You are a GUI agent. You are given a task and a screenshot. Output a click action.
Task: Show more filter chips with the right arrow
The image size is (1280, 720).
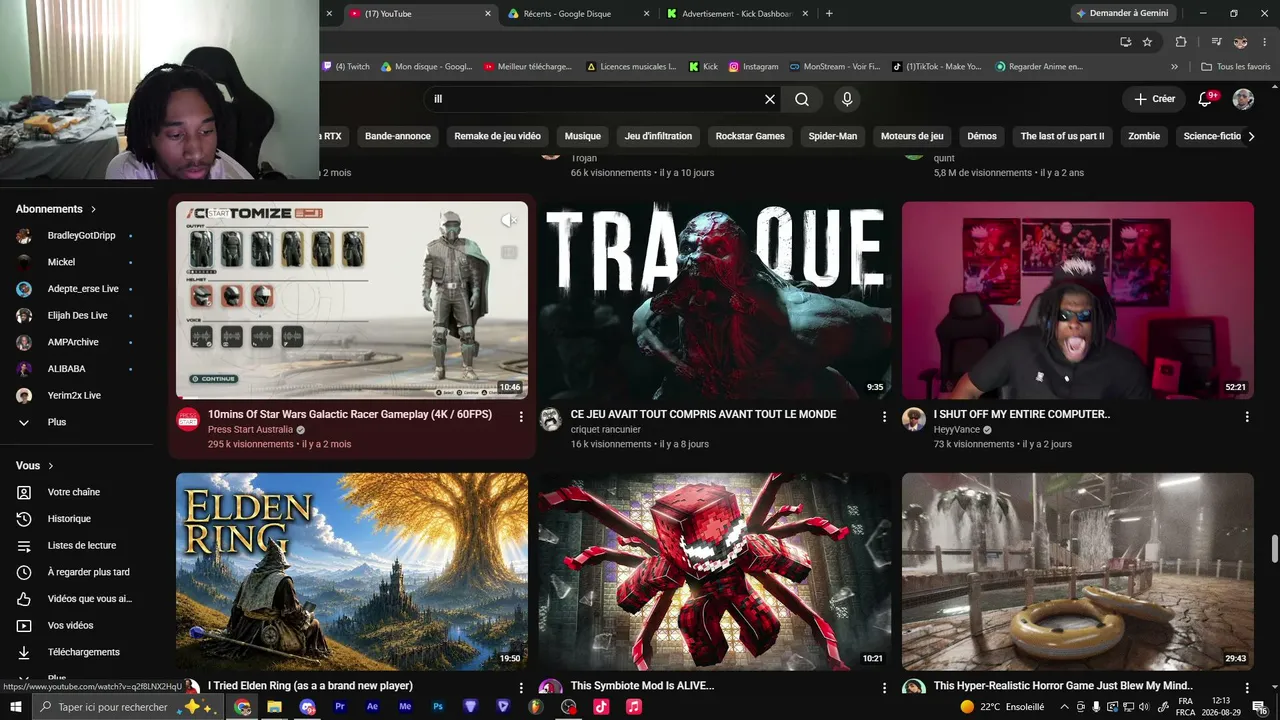tap(1250, 136)
